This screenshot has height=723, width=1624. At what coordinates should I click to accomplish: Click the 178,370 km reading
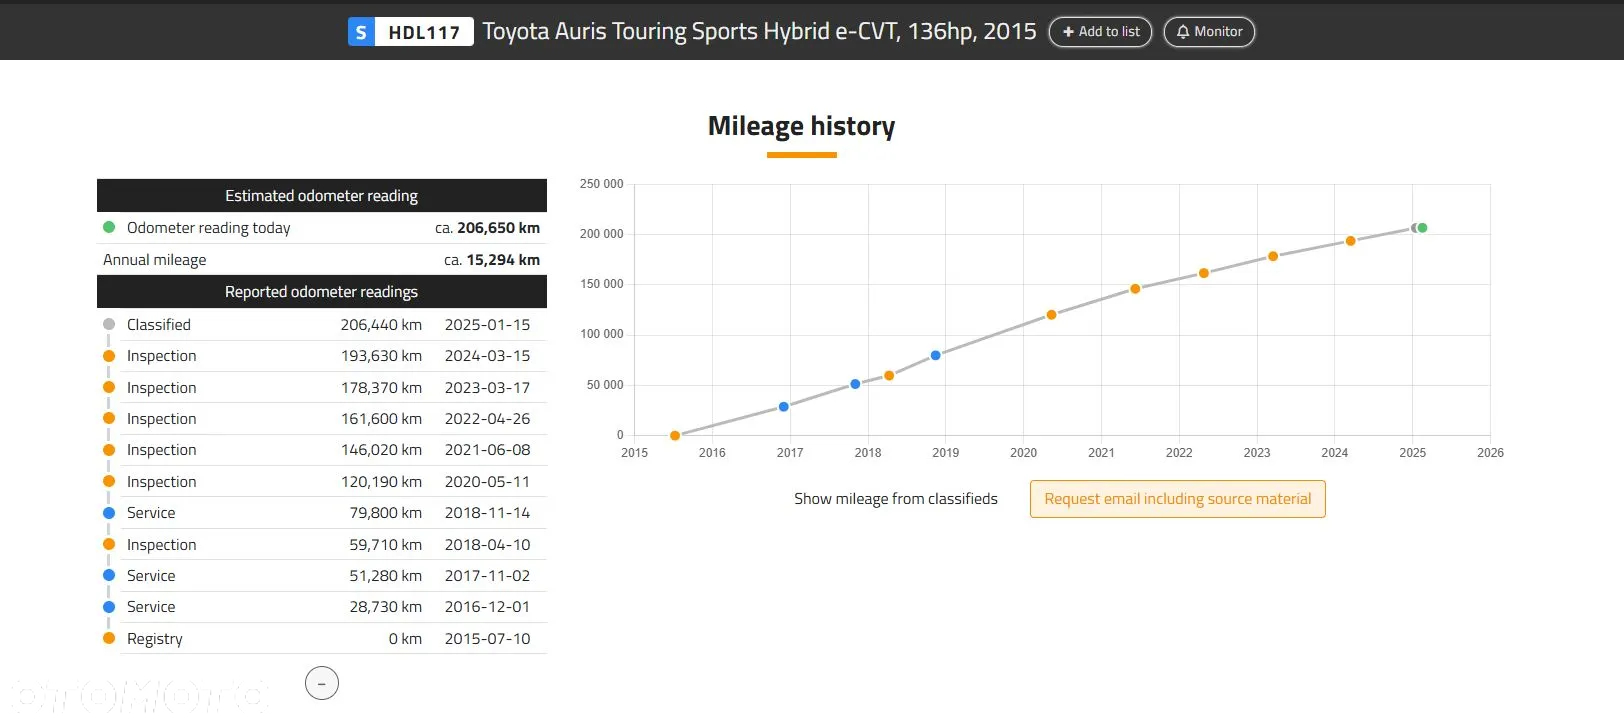pyautogui.click(x=381, y=387)
